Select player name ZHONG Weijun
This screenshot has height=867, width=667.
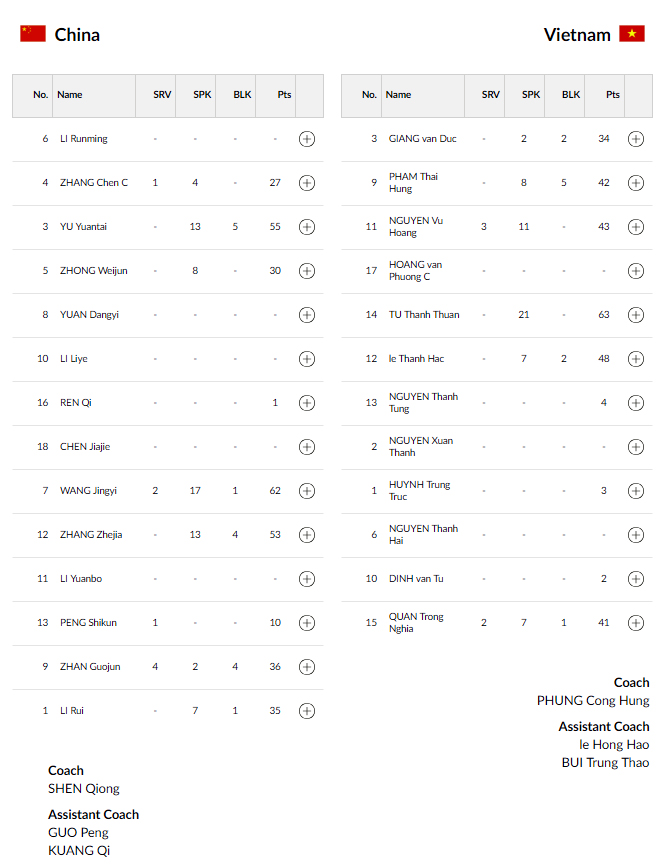click(93, 270)
